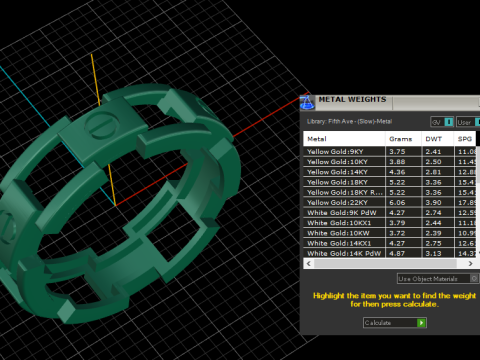Sort by the Grams column header
This screenshot has height=360, width=480.
pyautogui.click(x=403, y=139)
